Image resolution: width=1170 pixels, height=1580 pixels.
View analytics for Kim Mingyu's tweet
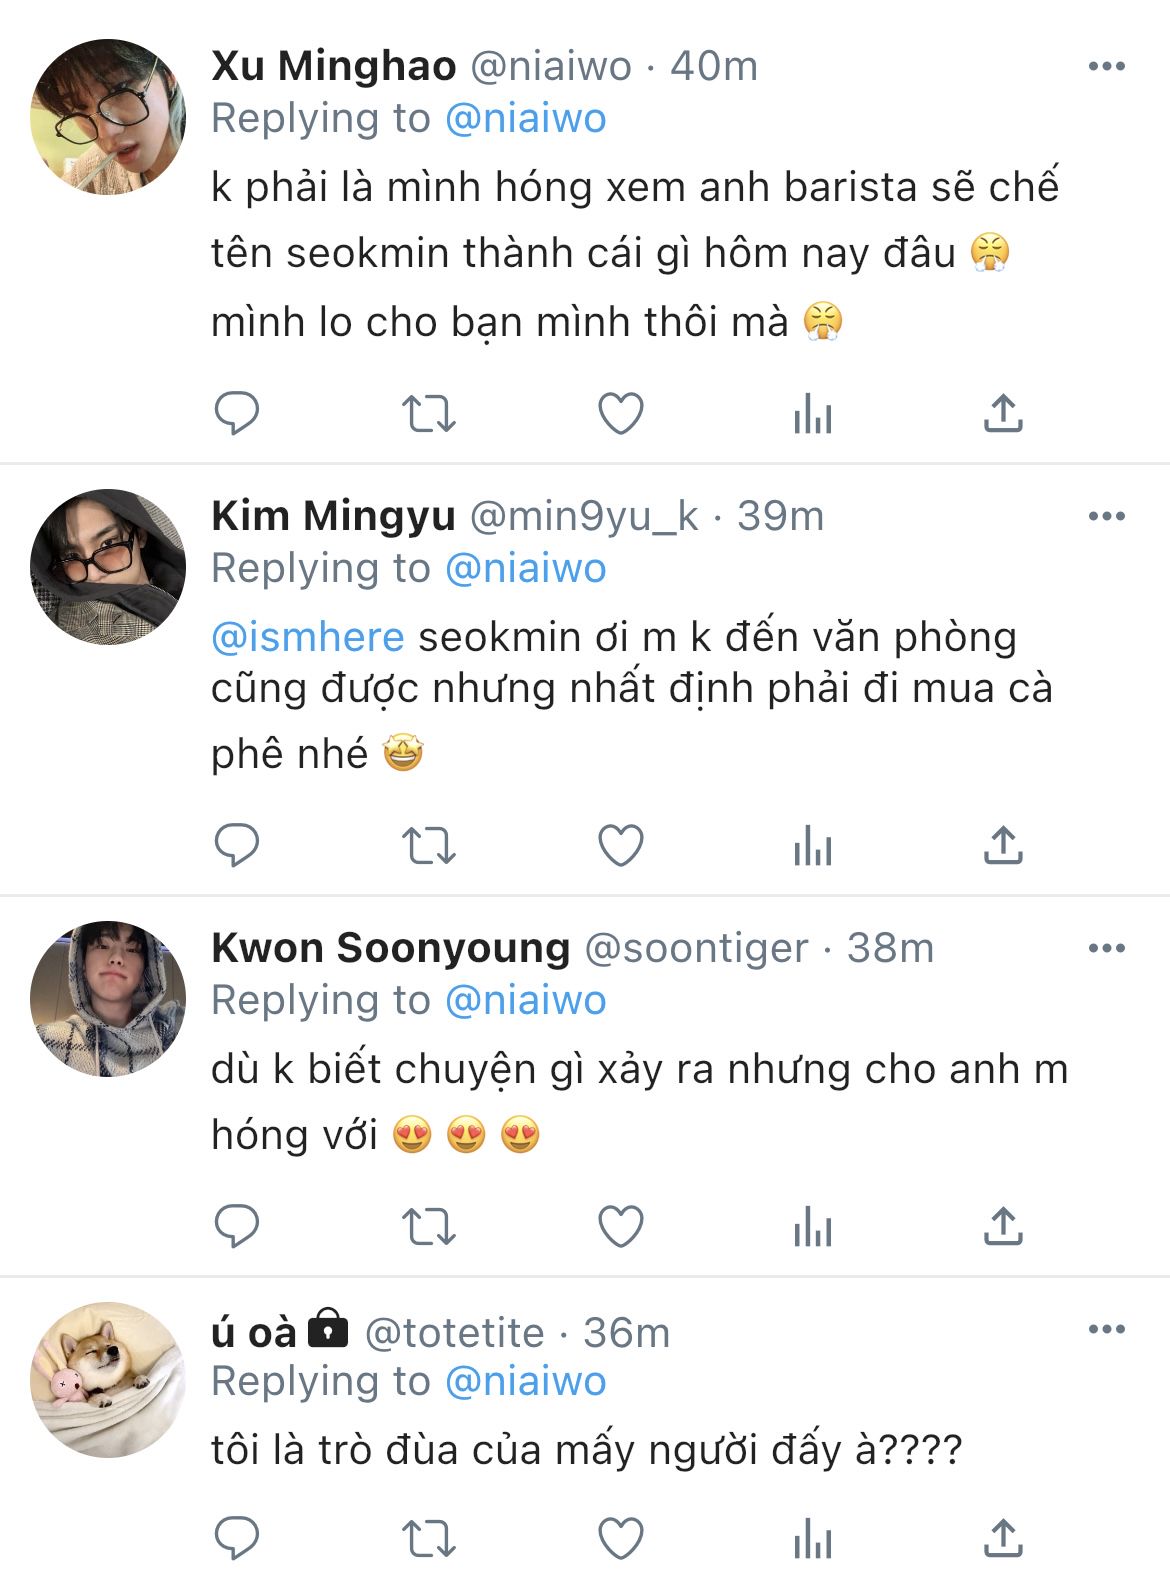[x=812, y=846]
